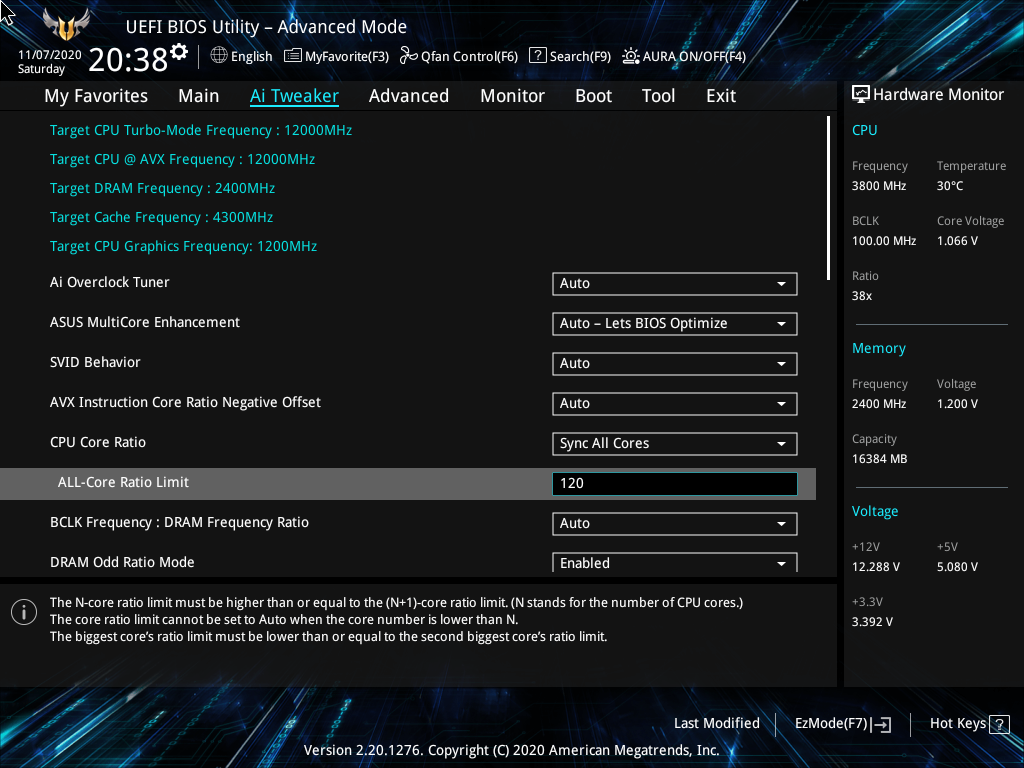
Task: Open the Ai Overclock Tuner dropdown
Action: [x=675, y=283]
